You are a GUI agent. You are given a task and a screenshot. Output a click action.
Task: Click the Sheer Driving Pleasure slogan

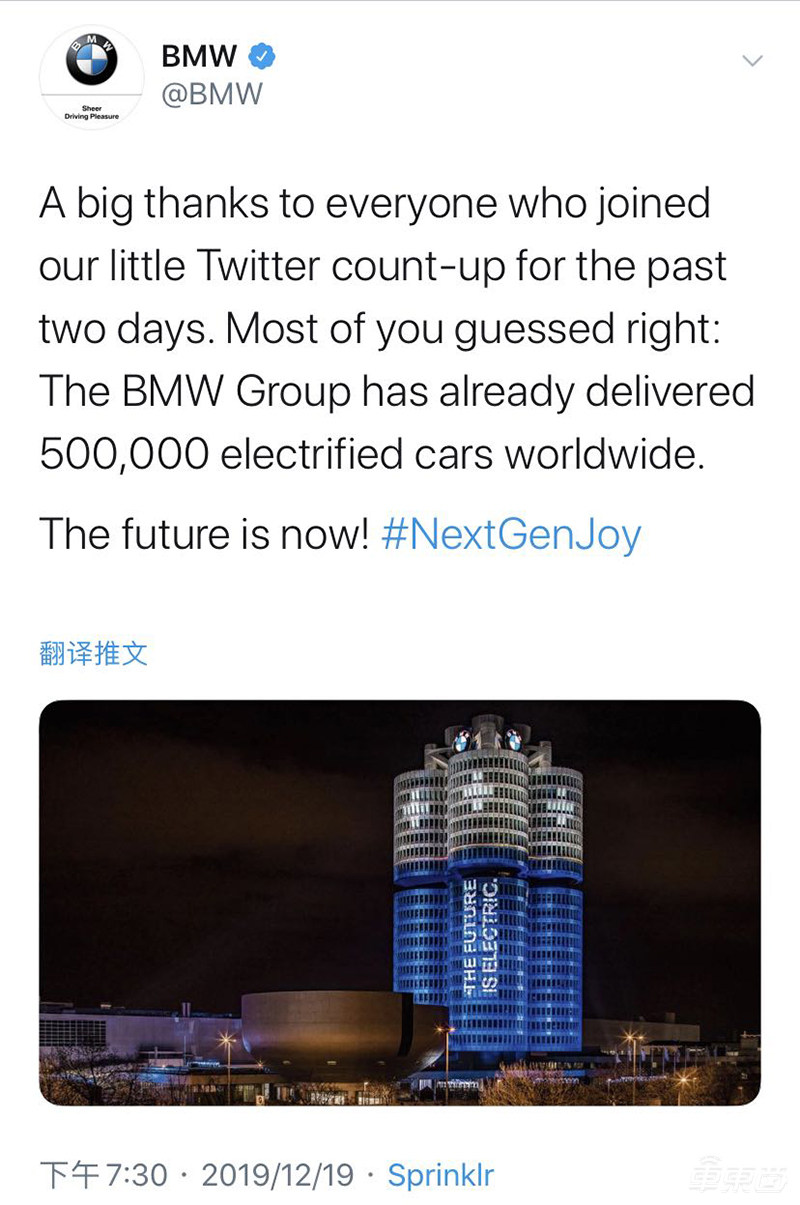point(91,112)
